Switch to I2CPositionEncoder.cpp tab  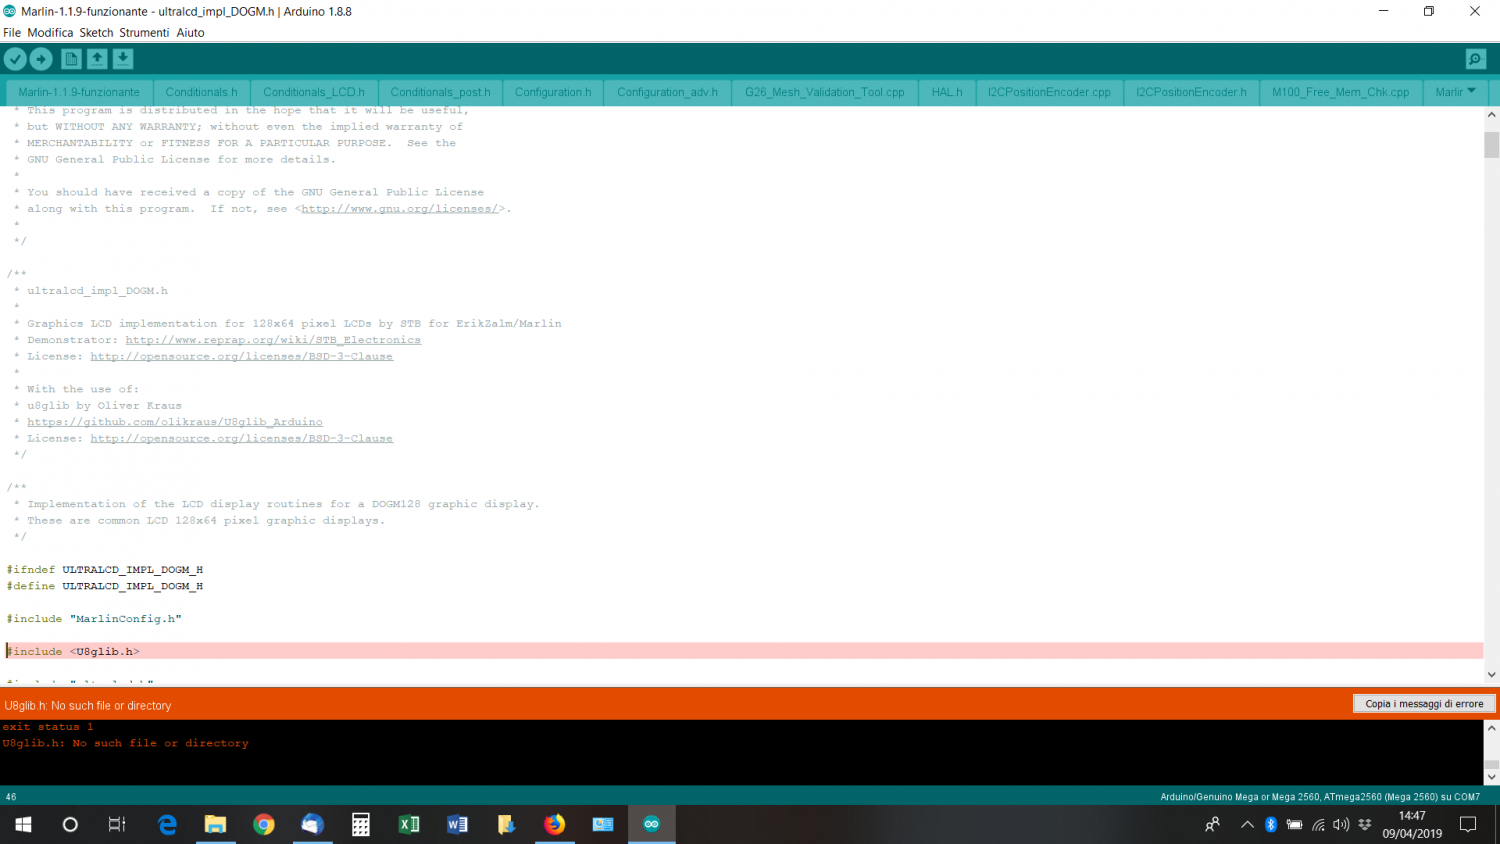1049,92
